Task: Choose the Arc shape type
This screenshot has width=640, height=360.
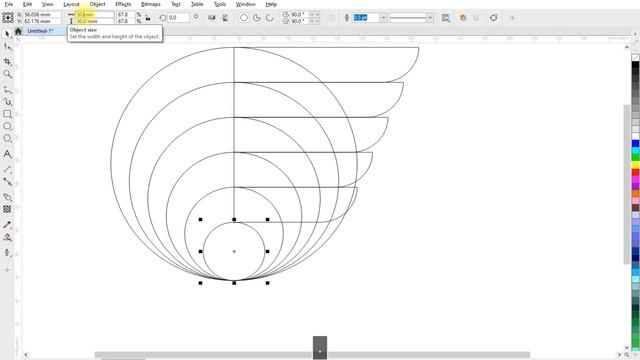Action: 270,18
